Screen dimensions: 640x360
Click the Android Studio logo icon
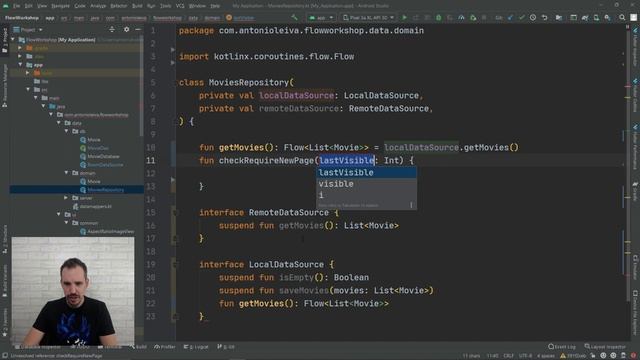click(x=5, y=6)
